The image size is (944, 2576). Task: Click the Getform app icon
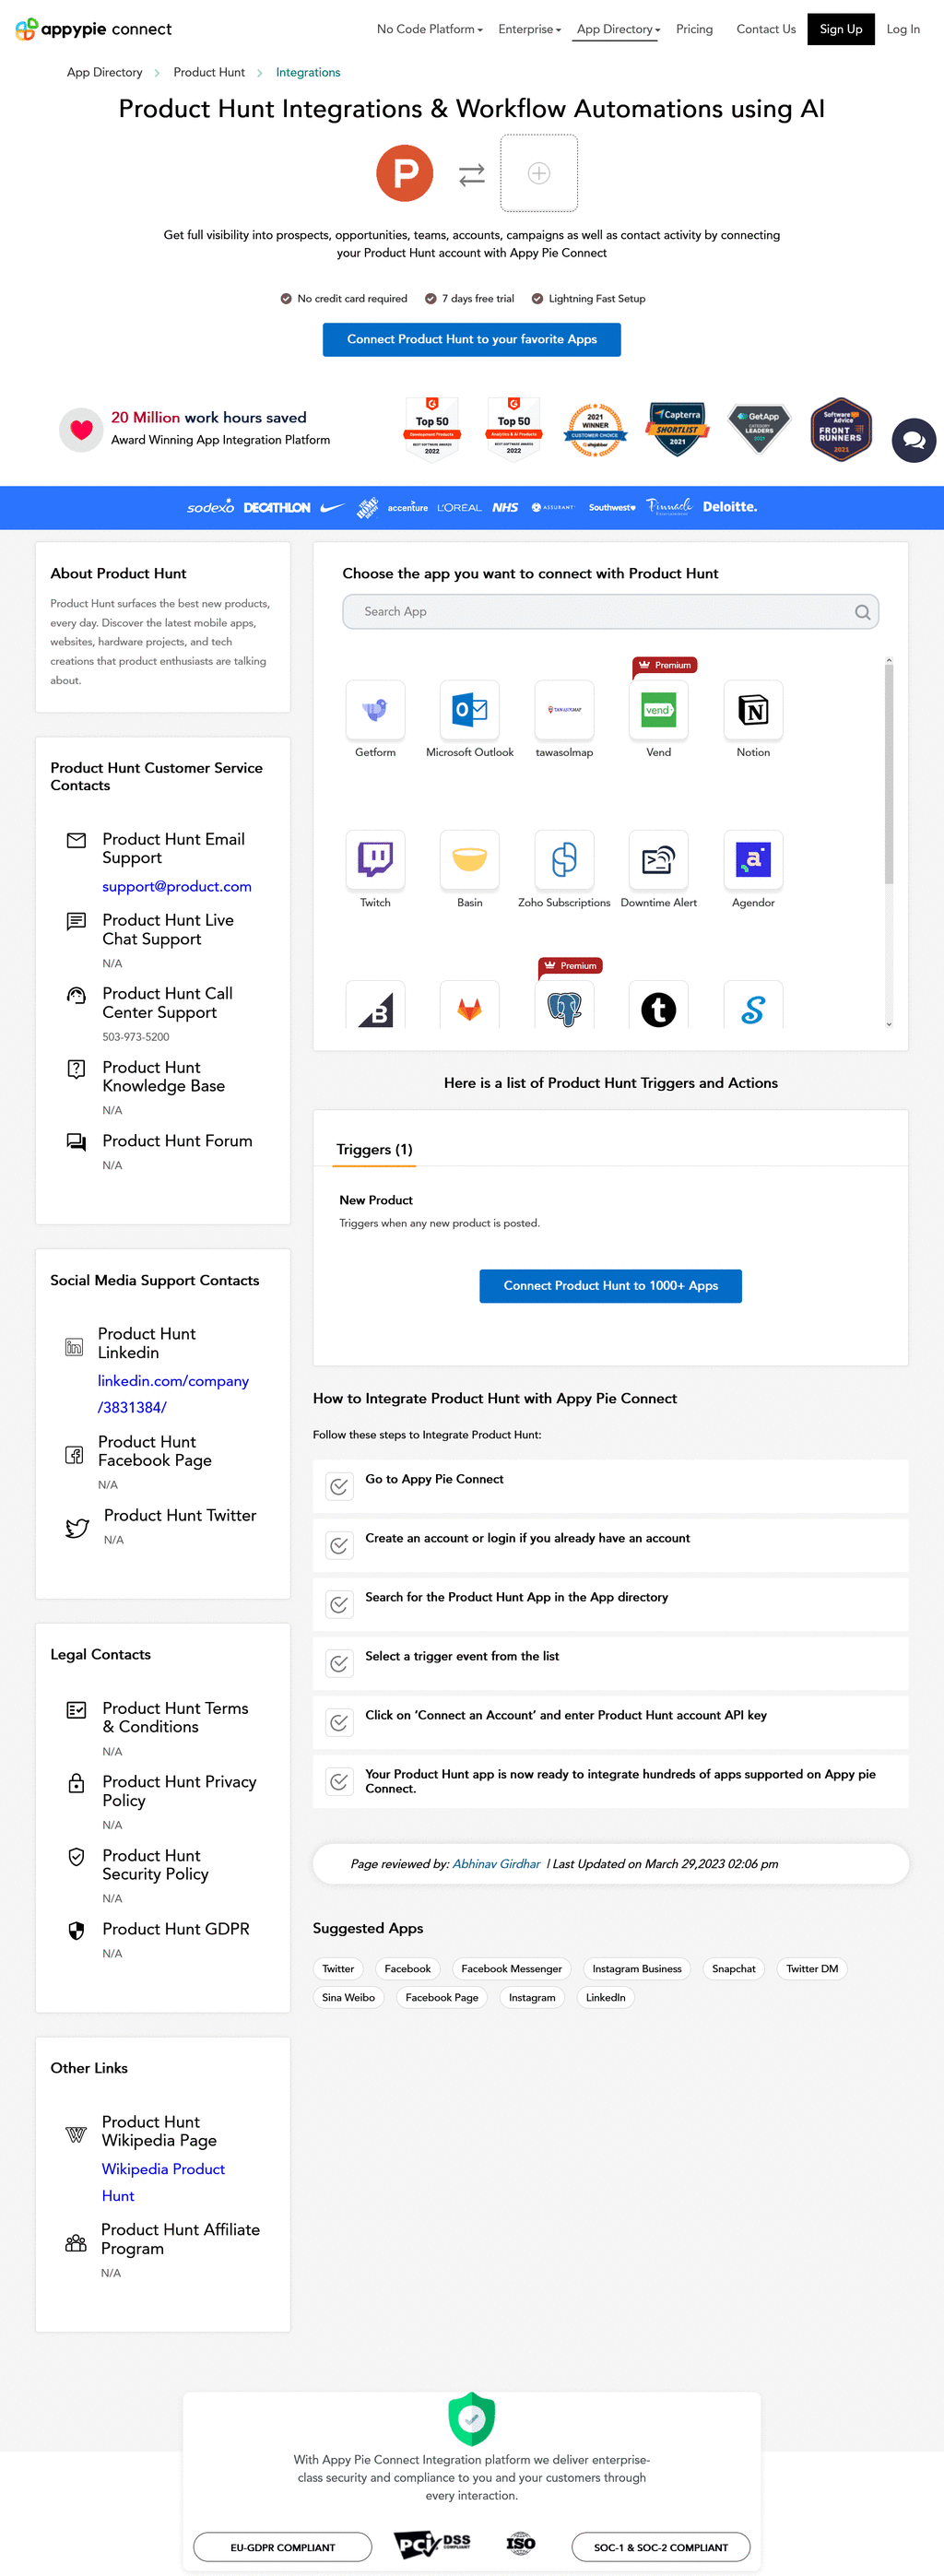coord(375,709)
